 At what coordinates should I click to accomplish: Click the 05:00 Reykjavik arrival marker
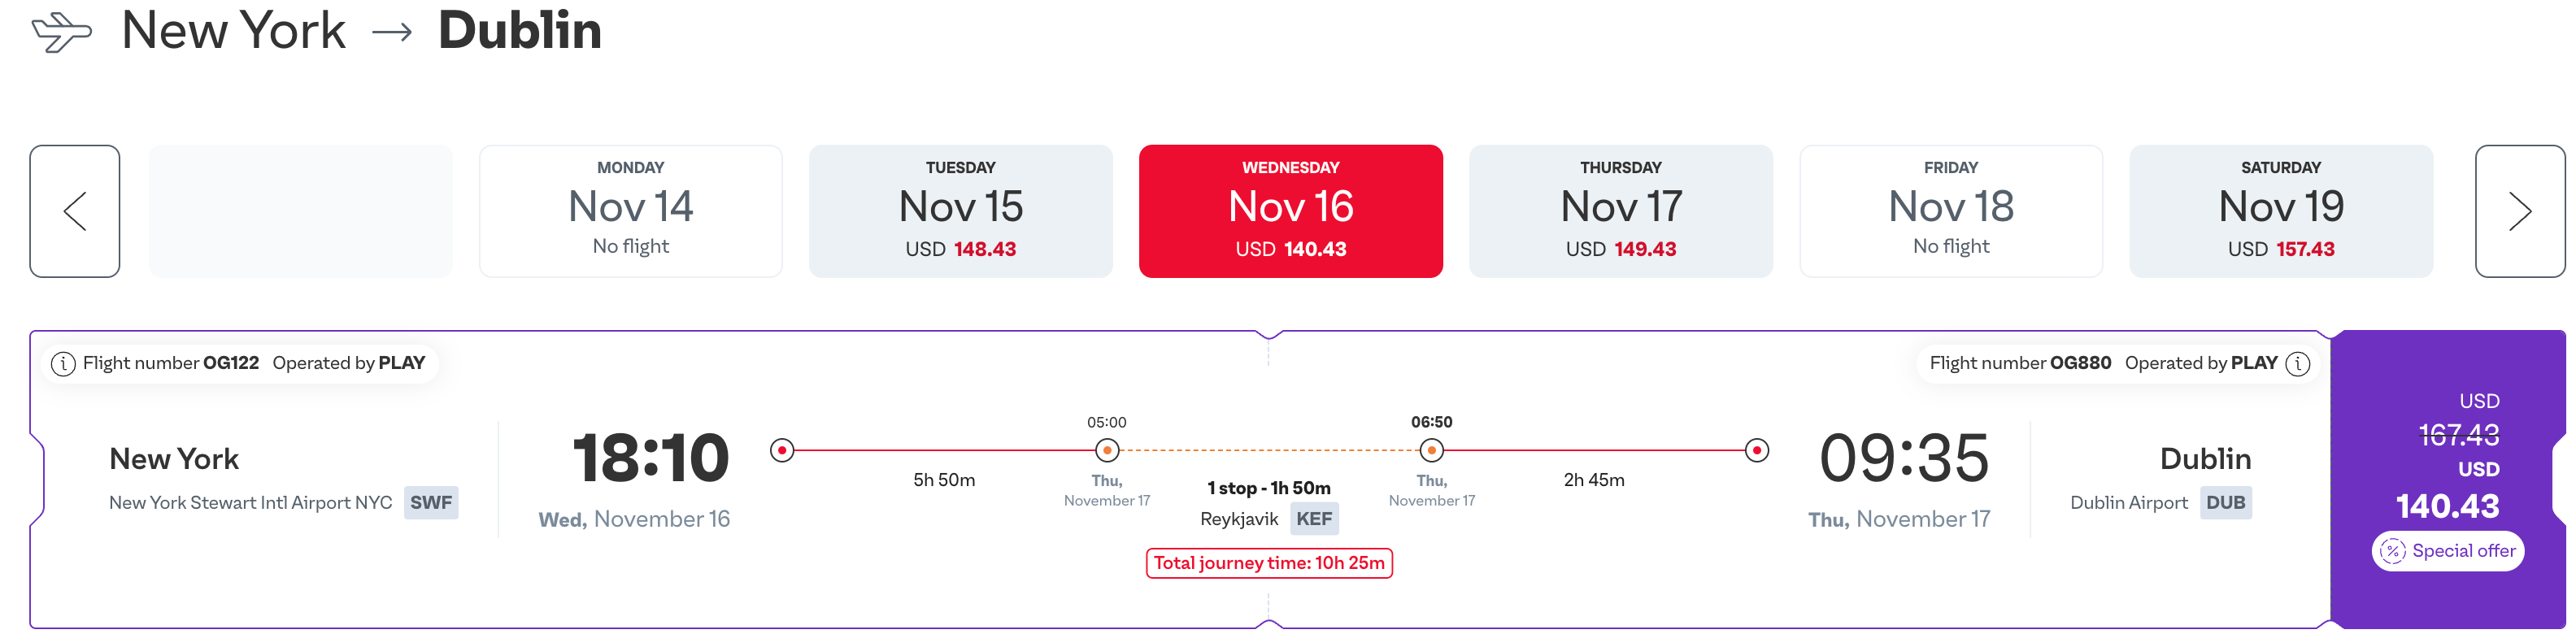click(1107, 451)
